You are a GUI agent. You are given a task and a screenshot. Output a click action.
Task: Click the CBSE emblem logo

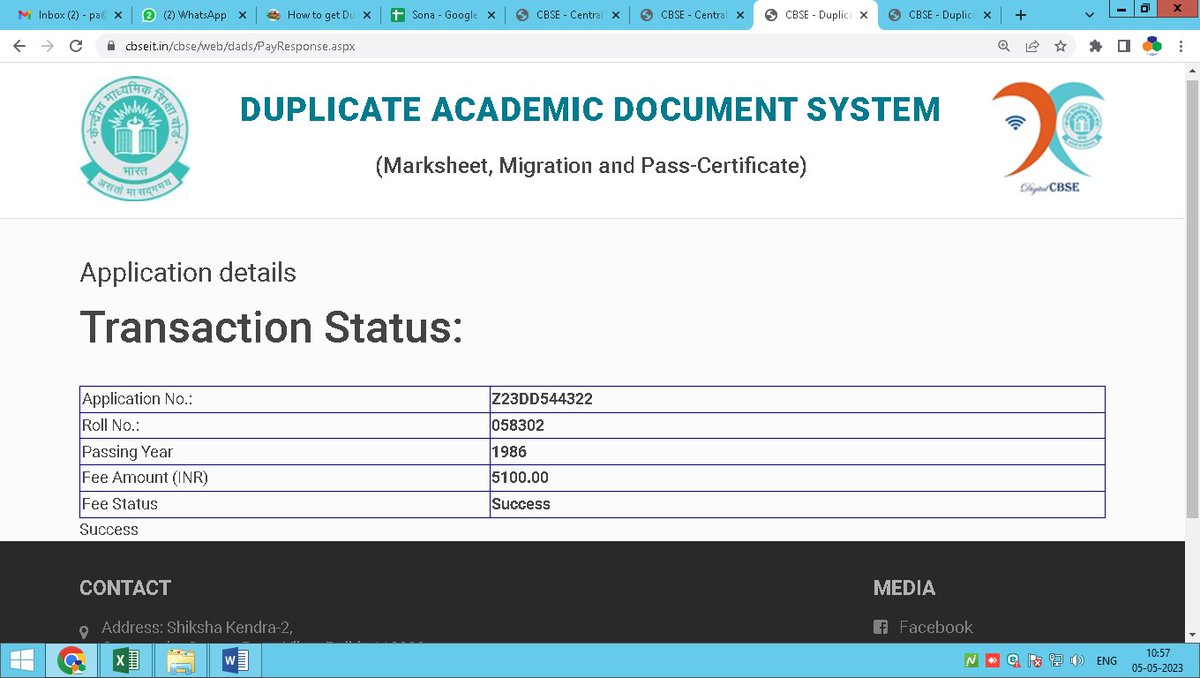point(135,137)
